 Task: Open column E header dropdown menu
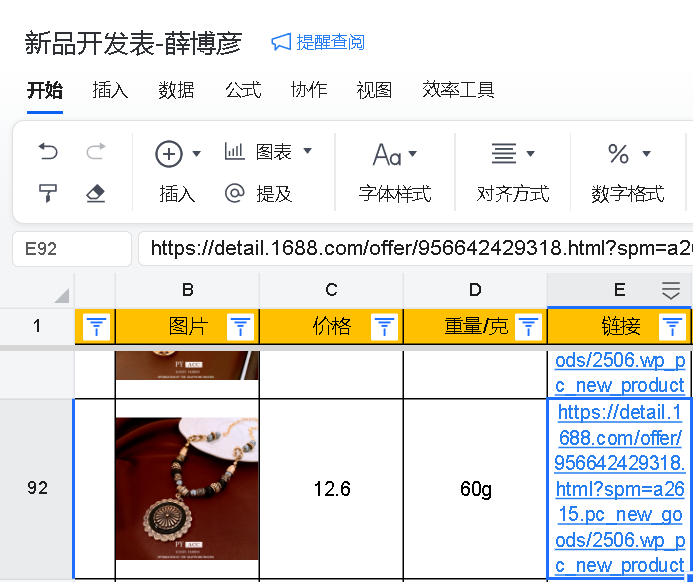[671, 290]
